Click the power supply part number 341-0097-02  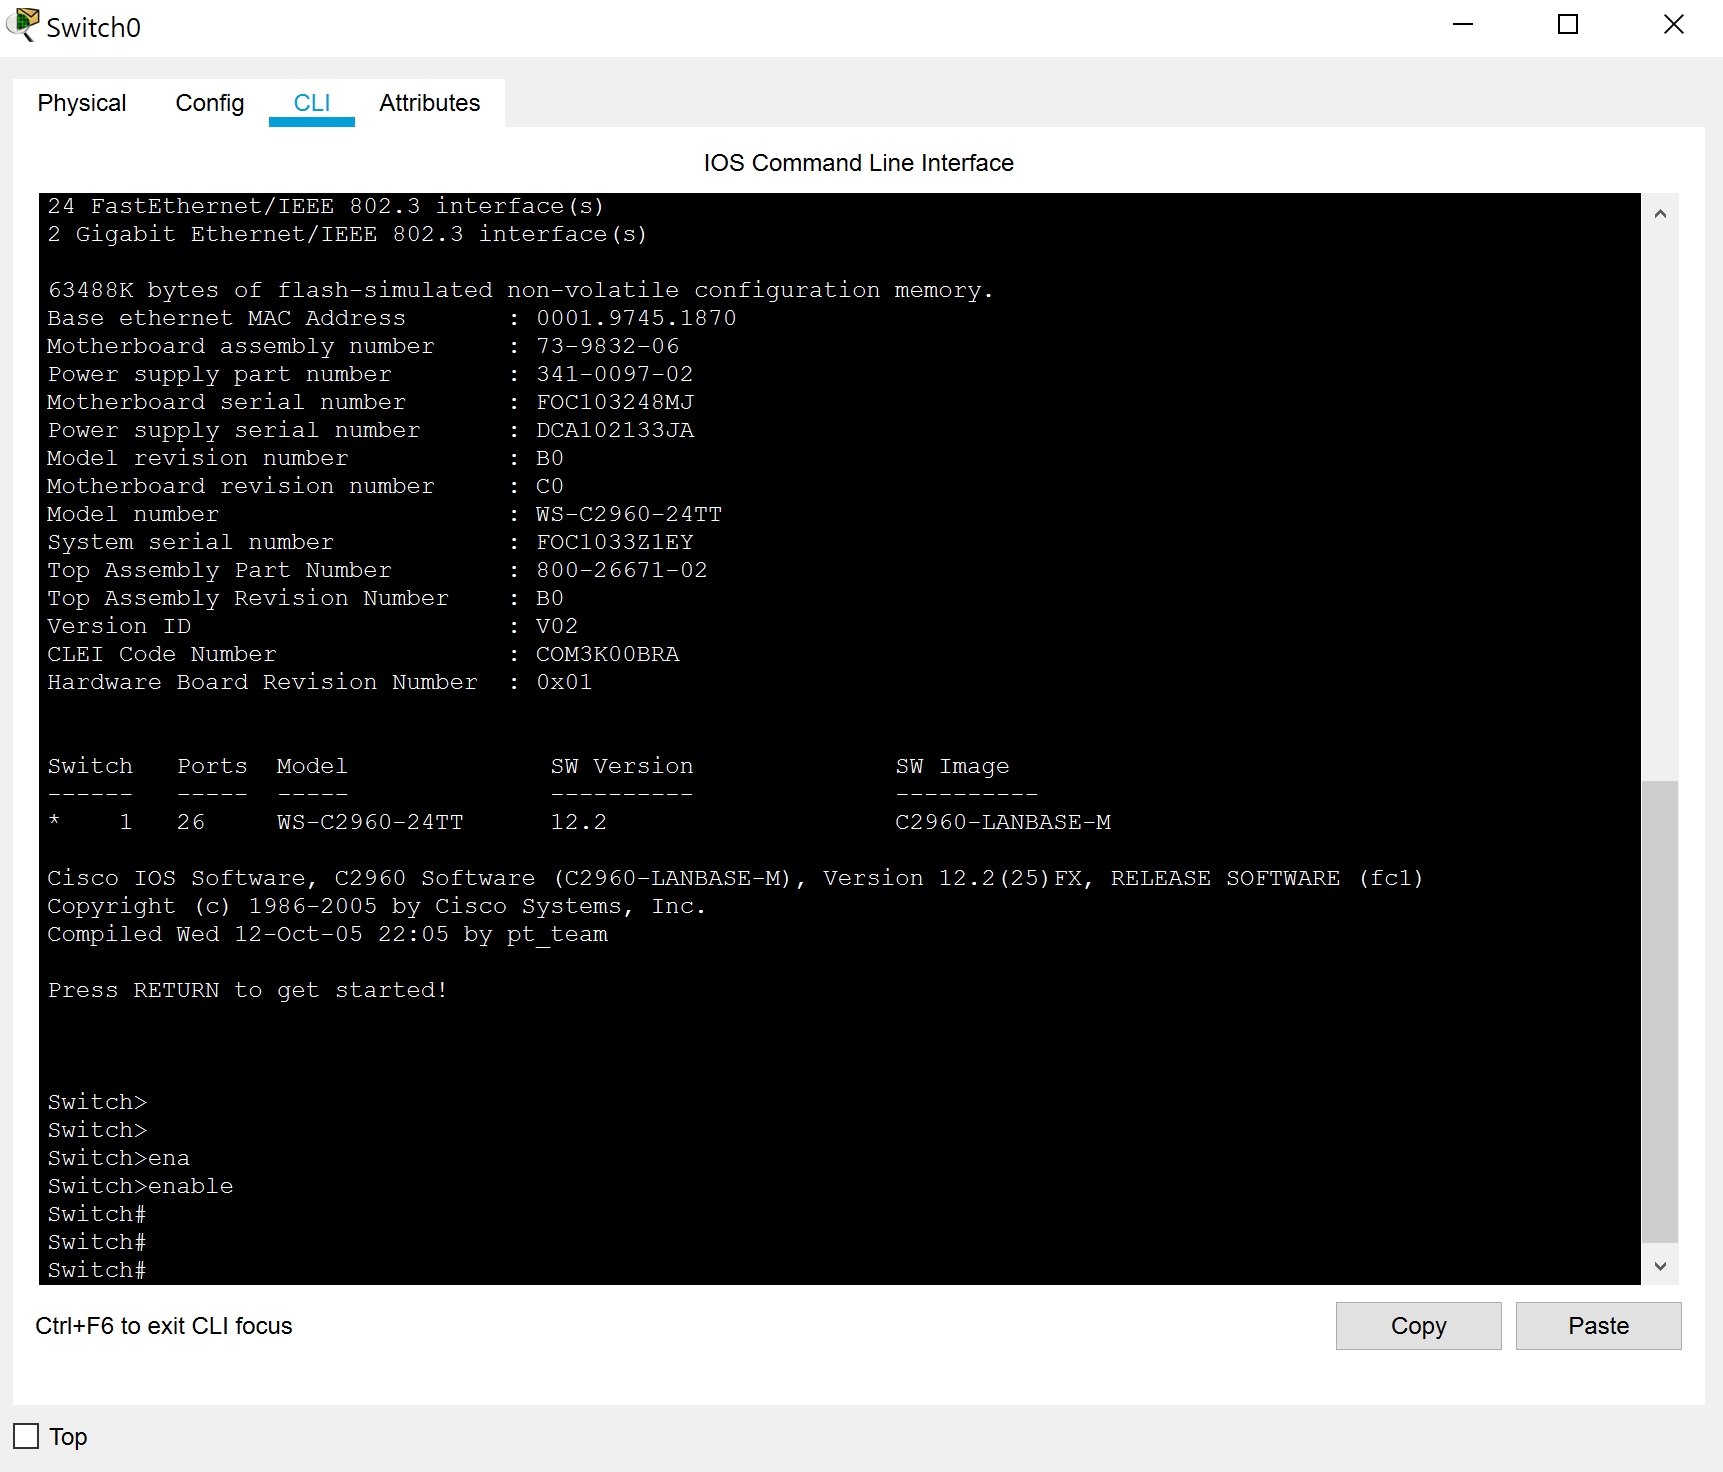(615, 374)
